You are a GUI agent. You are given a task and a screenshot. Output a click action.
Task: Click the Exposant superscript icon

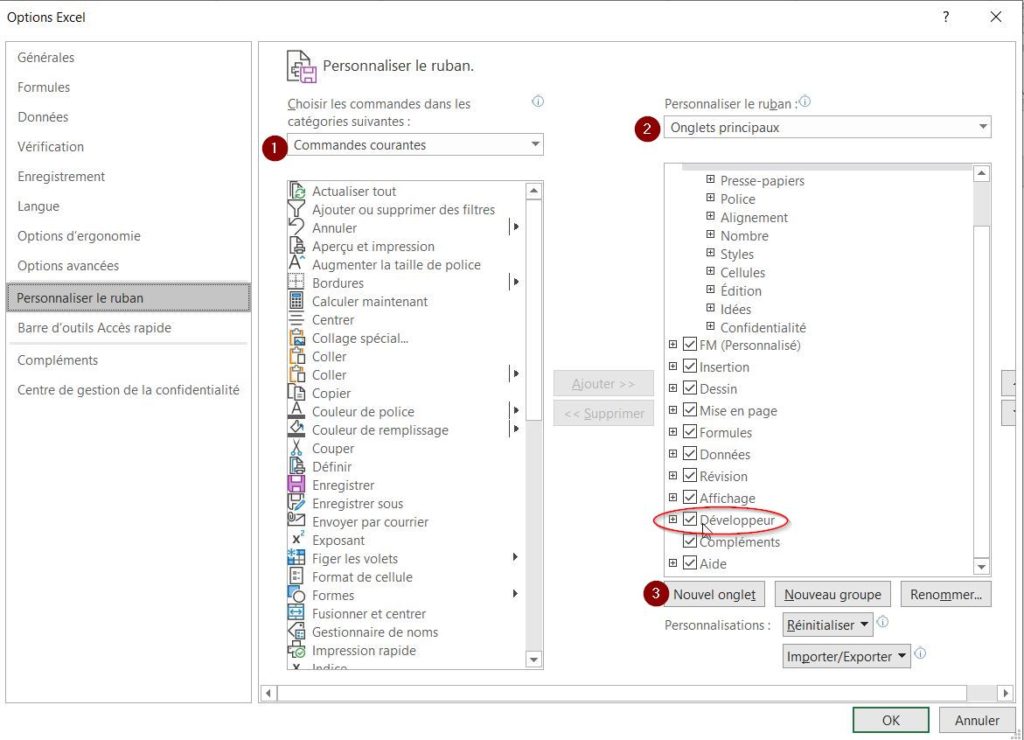[296, 539]
